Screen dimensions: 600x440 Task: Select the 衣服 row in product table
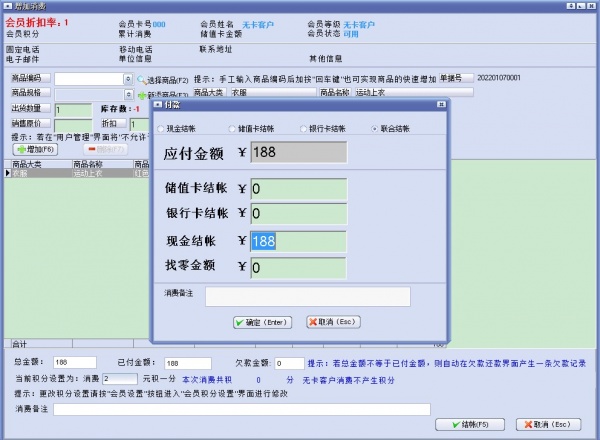pos(77,173)
